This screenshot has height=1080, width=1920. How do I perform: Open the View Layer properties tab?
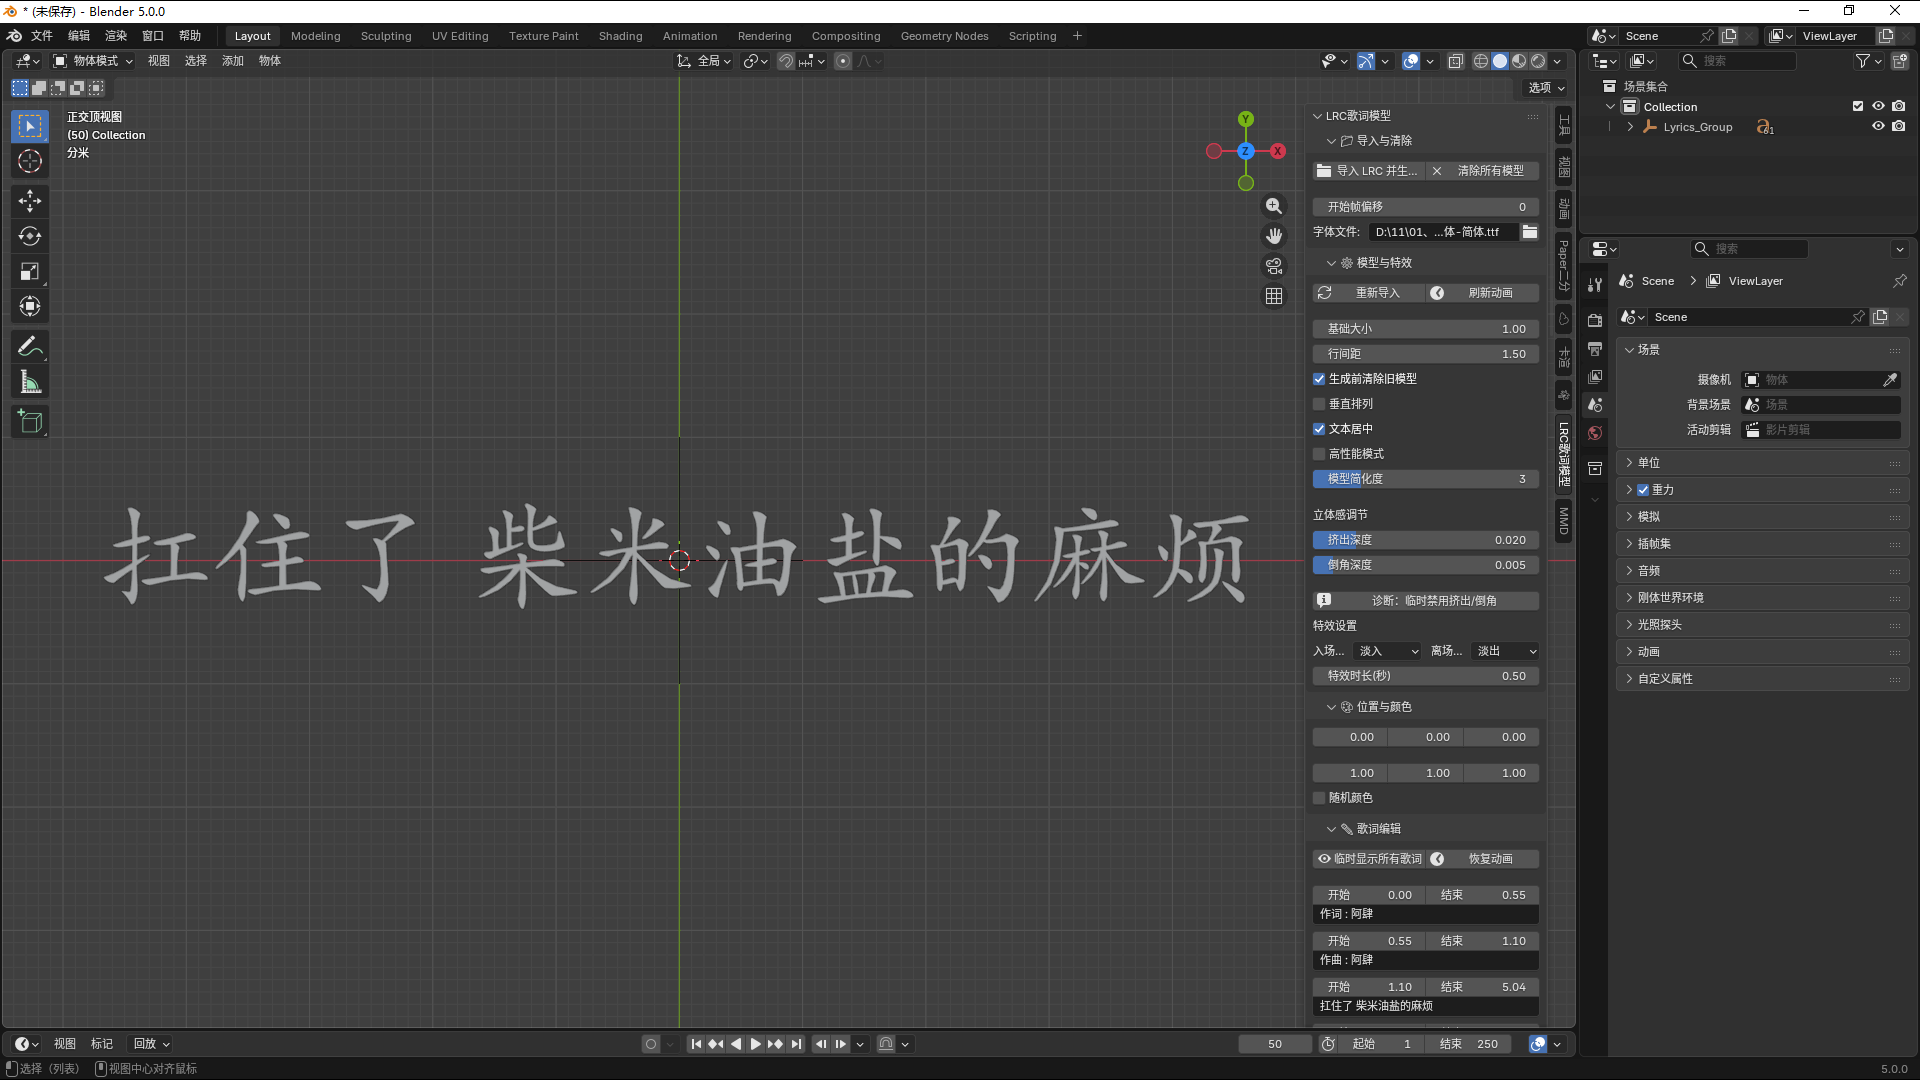pos(1595,377)
